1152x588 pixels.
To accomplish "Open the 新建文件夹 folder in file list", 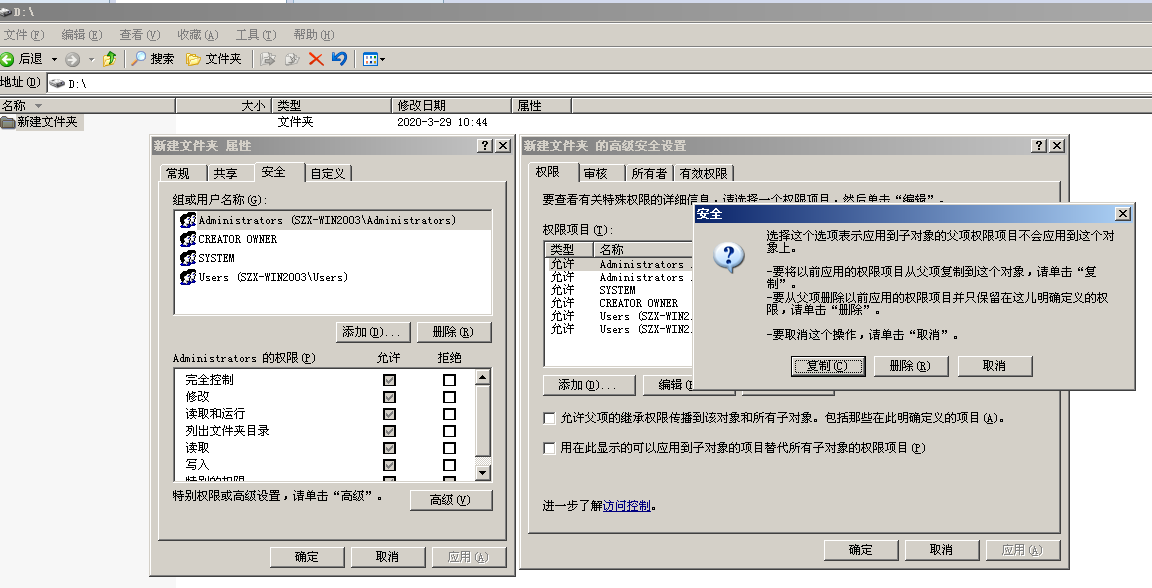I will tap(48, 122).
